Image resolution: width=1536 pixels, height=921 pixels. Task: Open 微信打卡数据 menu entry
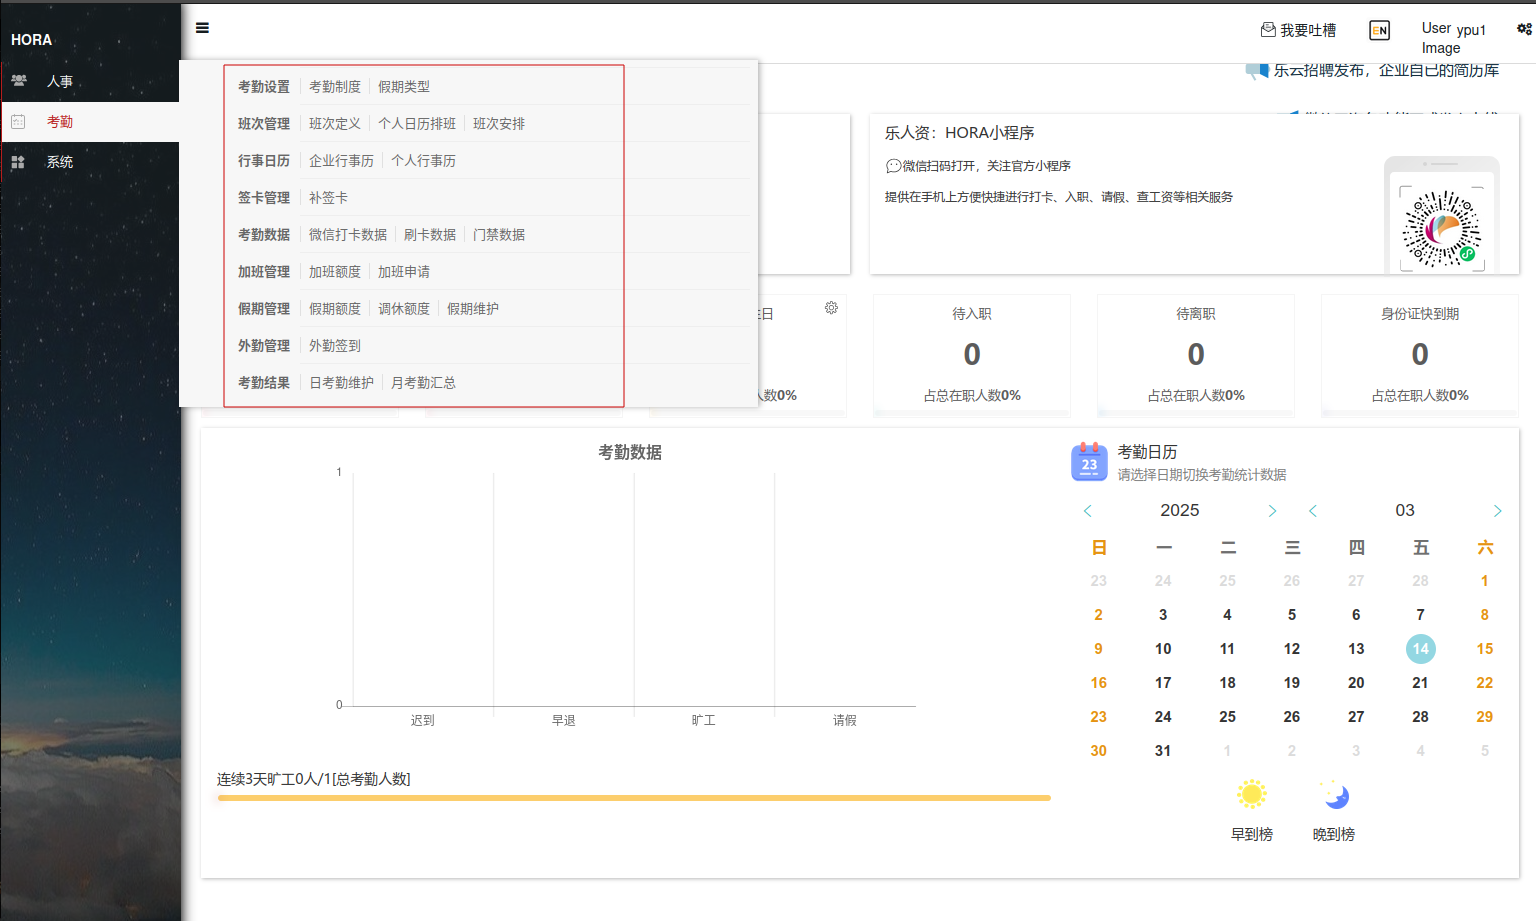[347, 235]
